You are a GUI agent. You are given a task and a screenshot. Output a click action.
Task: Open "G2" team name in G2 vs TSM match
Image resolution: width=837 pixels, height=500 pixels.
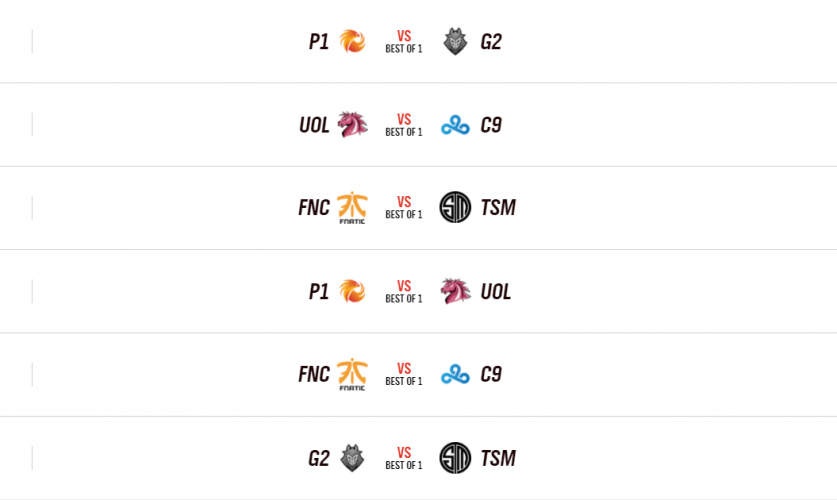click(x=319, y=459)
